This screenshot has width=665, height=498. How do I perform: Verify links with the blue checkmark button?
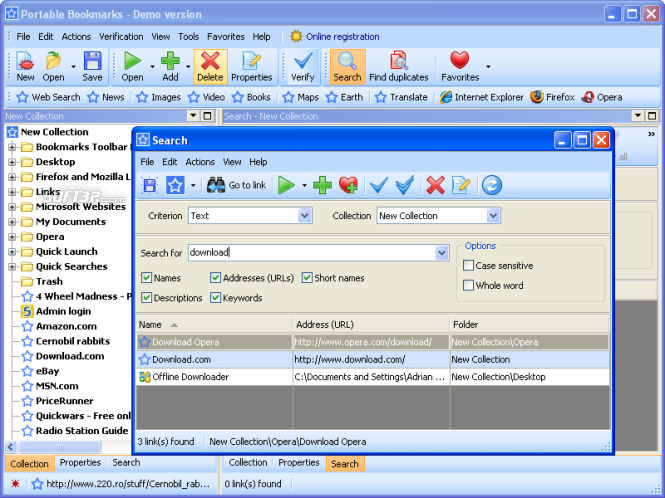303,67
